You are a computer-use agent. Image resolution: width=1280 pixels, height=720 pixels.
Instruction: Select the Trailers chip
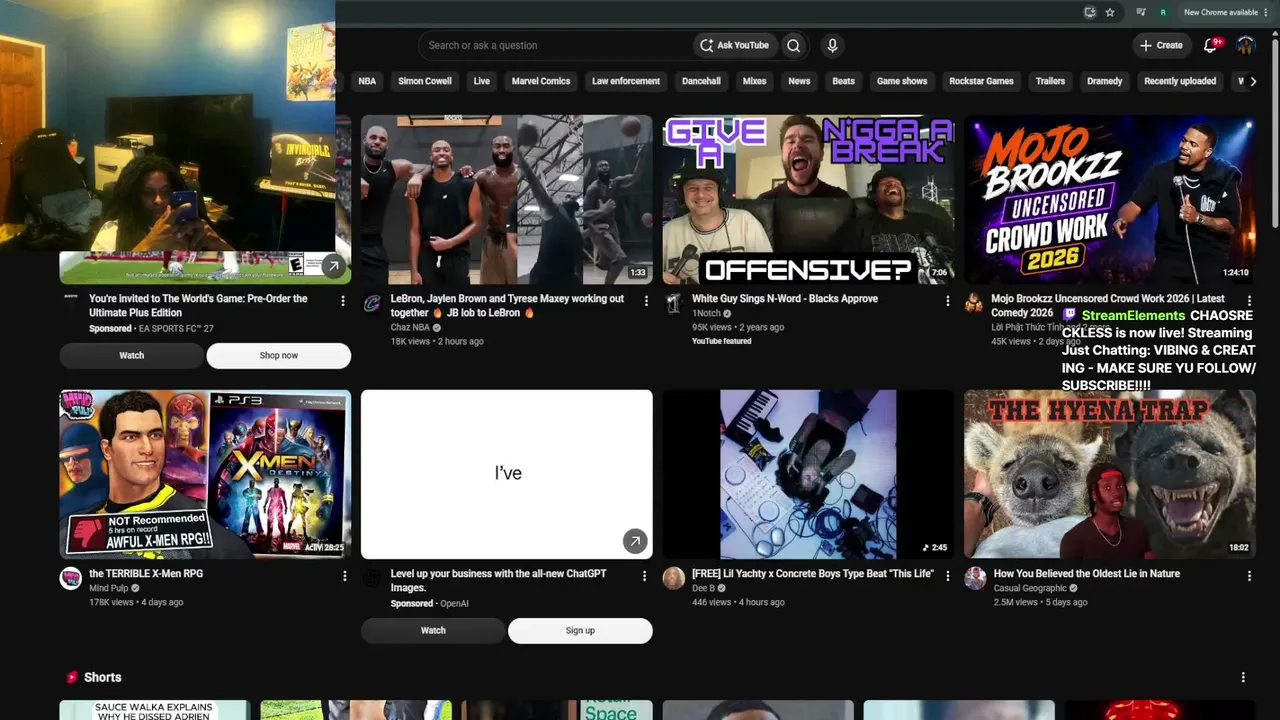1050,81
